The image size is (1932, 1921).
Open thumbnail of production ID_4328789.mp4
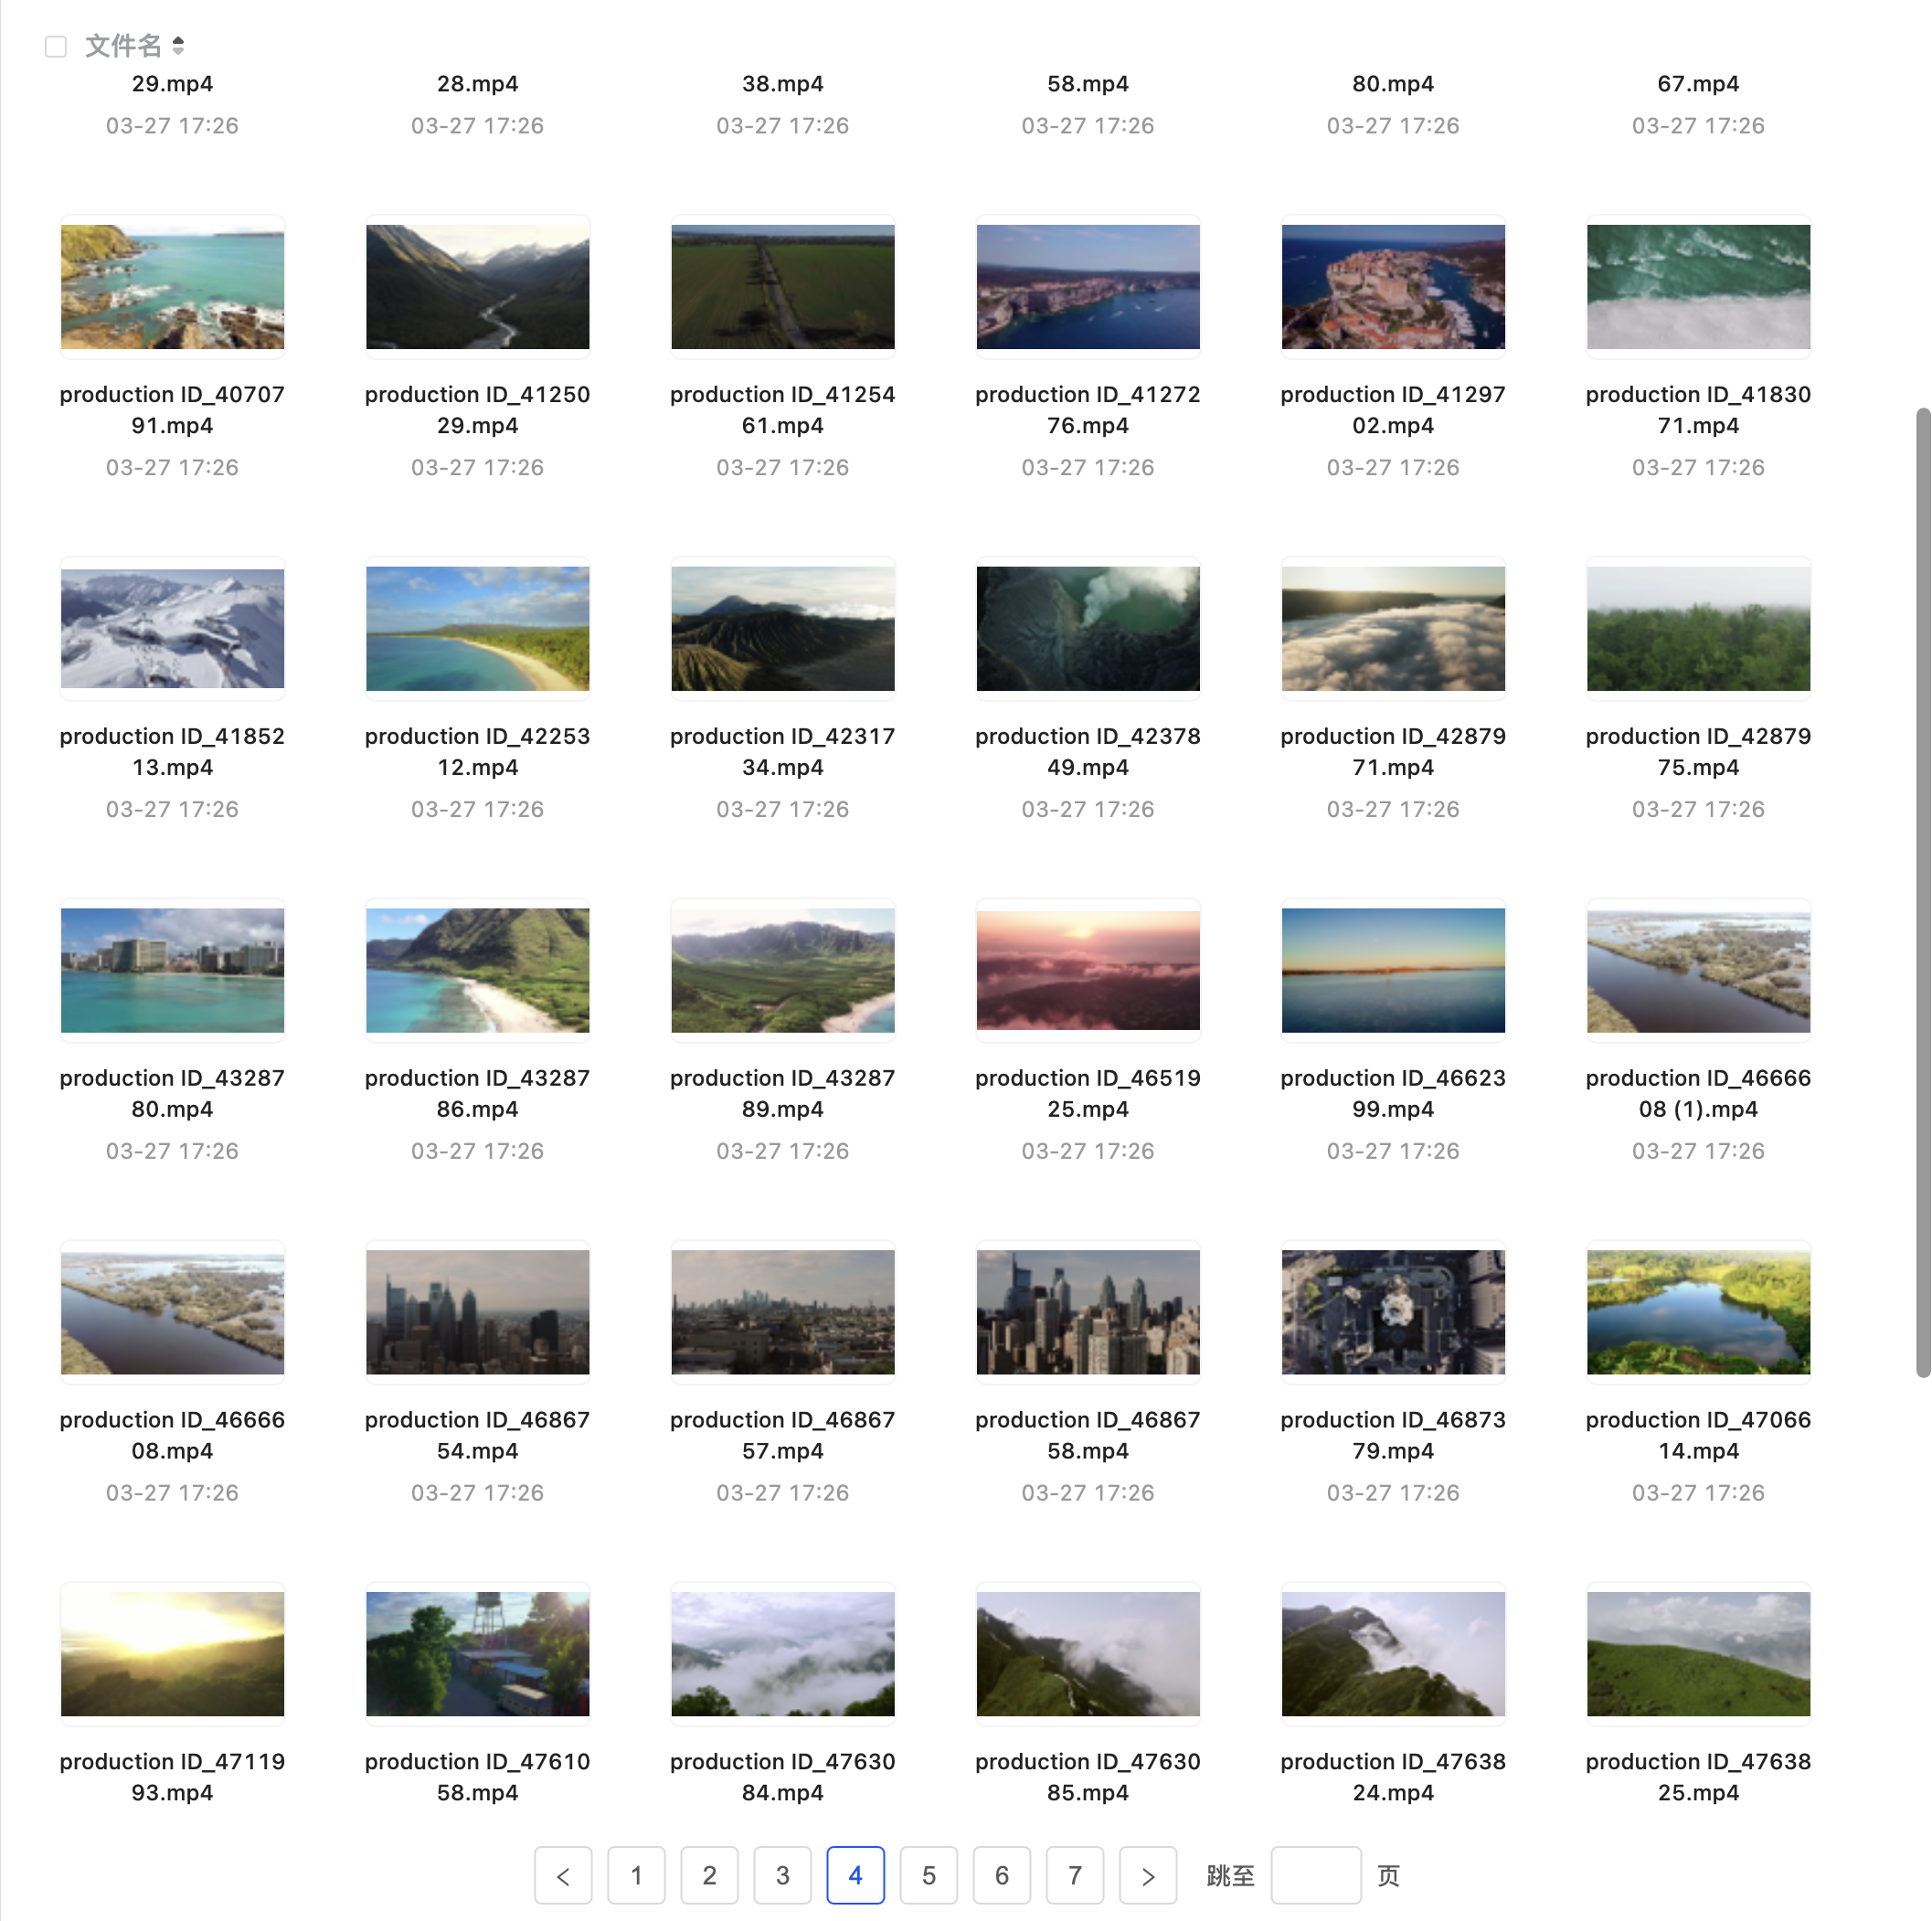[782, 970]
